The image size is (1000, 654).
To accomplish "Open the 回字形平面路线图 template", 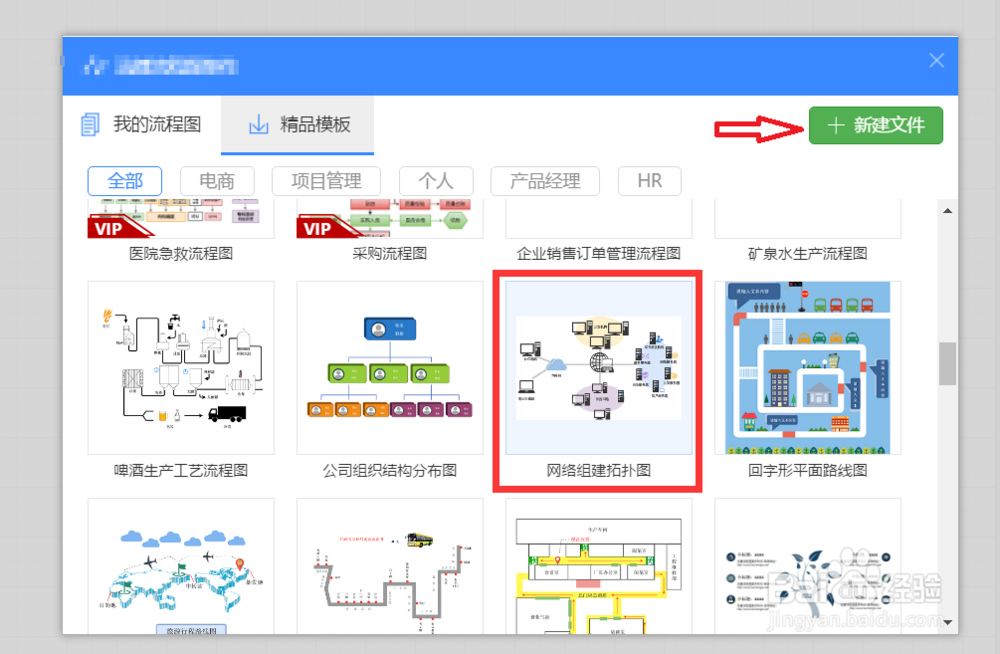I will point(807,368).
